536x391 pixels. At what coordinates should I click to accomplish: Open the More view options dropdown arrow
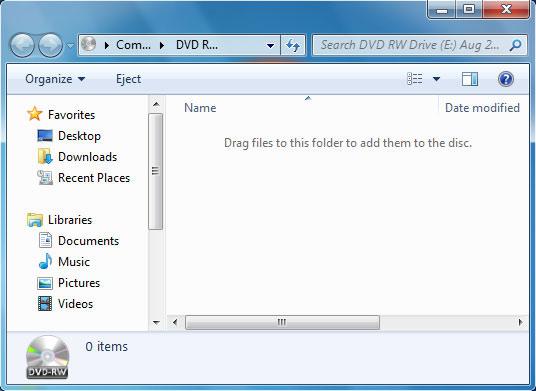click(436, 79)
